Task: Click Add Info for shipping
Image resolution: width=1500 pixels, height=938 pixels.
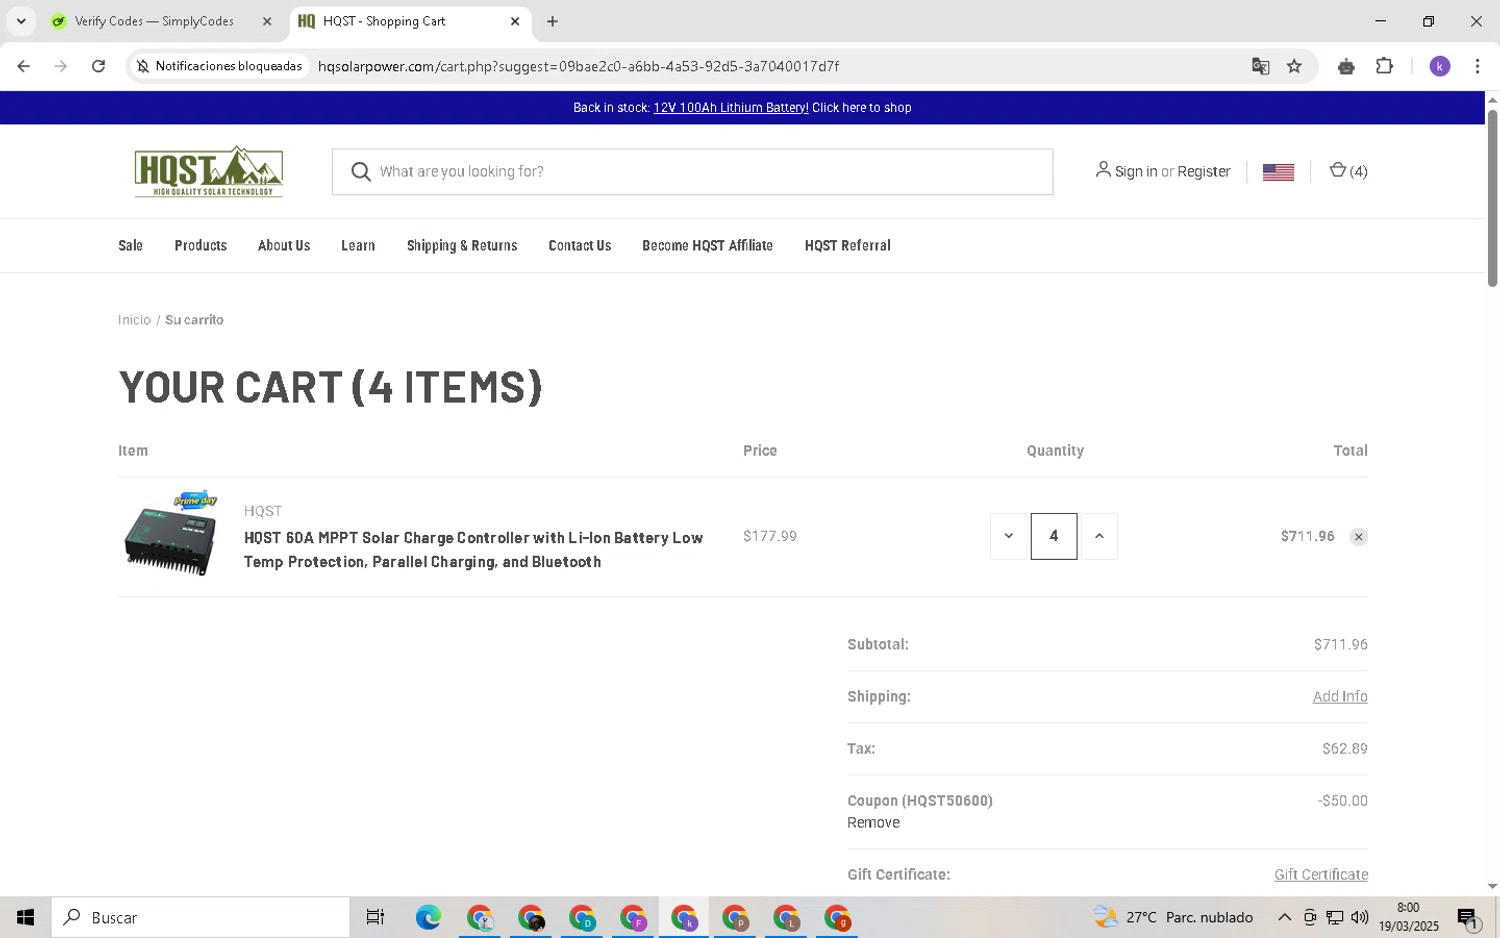Action: tap(1340, 696)
